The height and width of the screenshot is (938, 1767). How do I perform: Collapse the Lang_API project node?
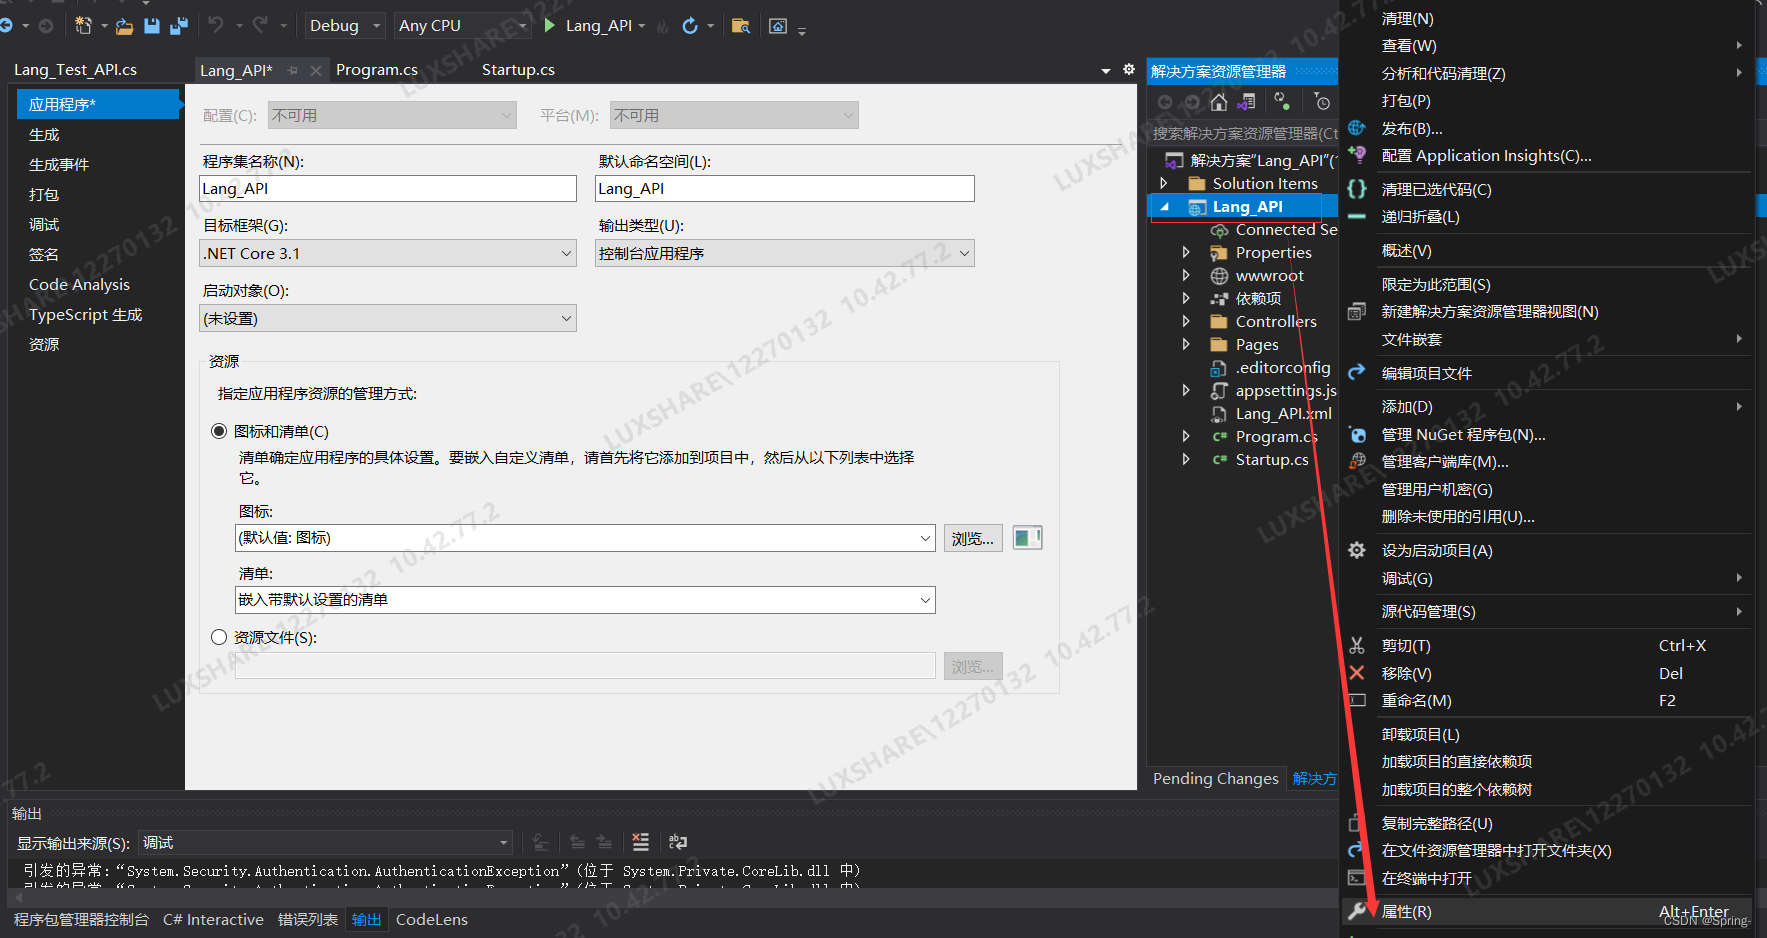point(1164,207)
